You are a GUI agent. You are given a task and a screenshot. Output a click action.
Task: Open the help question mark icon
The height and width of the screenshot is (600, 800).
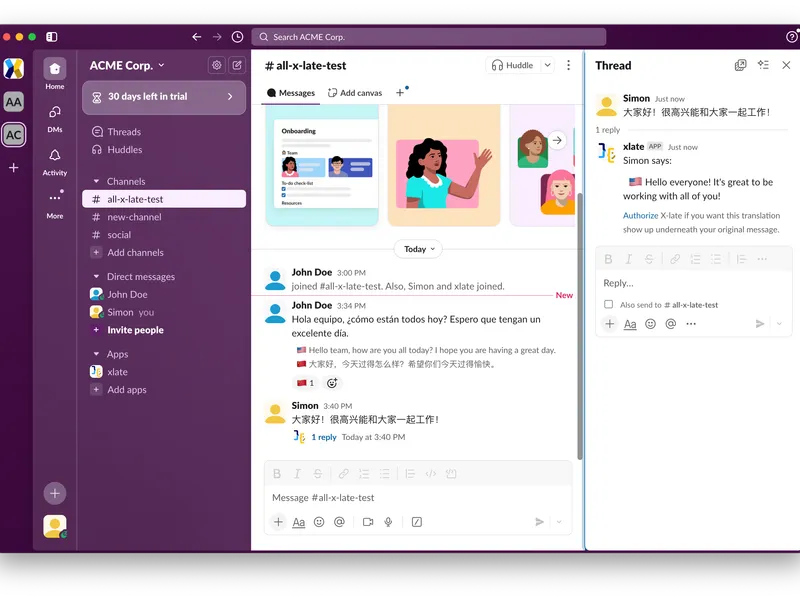(792, 37)
